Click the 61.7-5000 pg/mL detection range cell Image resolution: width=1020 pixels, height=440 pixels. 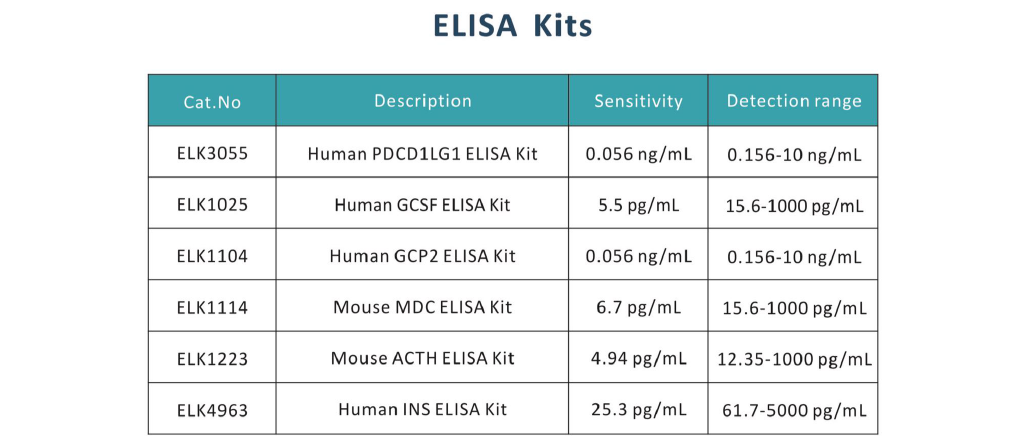tap(794, 411)
